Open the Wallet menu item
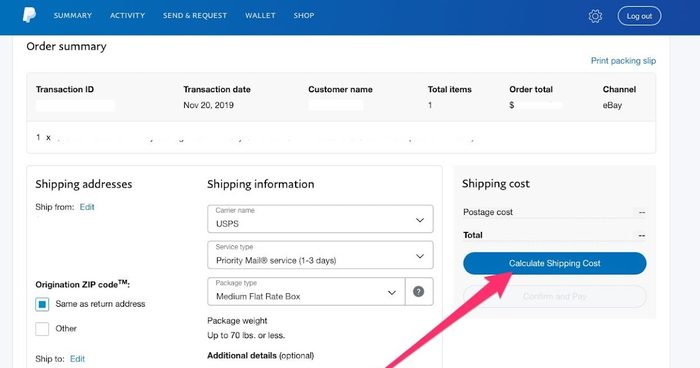 (260, 15)
